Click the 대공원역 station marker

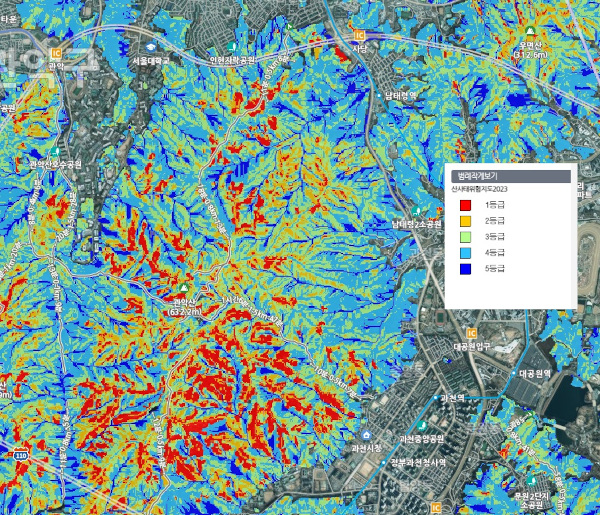(x=514, y=373)
